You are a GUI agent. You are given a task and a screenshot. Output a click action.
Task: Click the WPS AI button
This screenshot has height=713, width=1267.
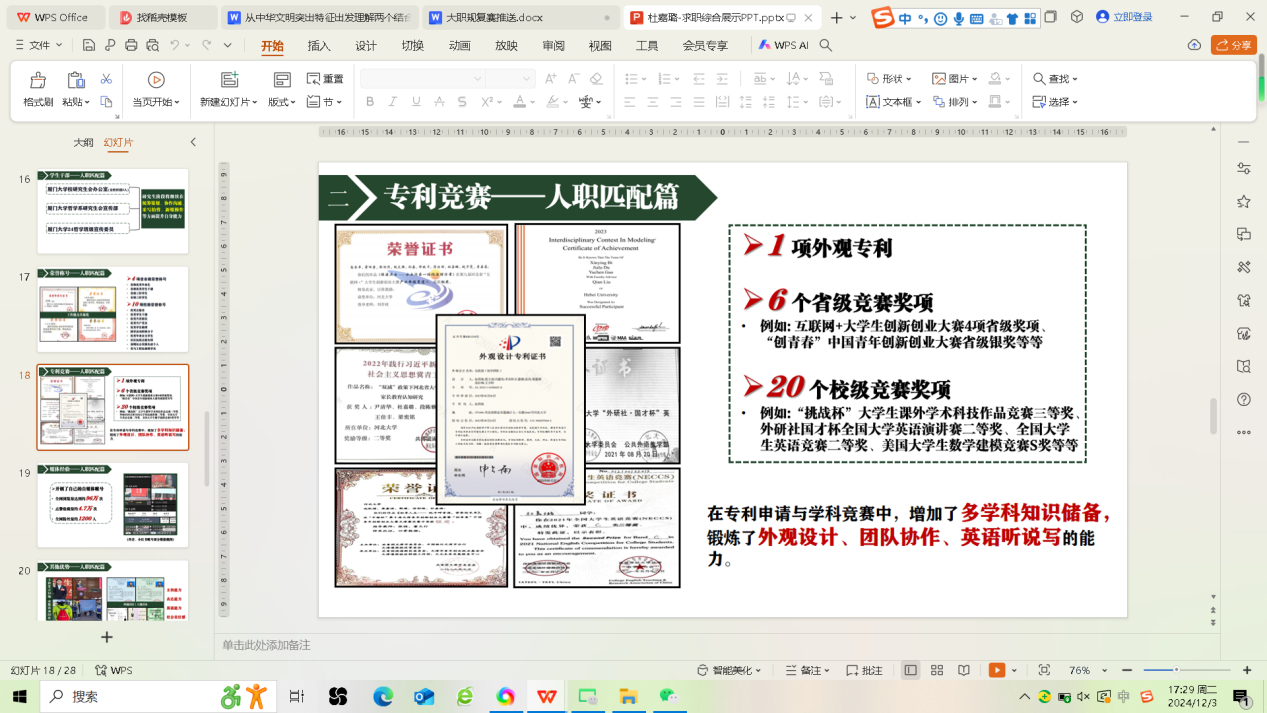tap(783, 45)
